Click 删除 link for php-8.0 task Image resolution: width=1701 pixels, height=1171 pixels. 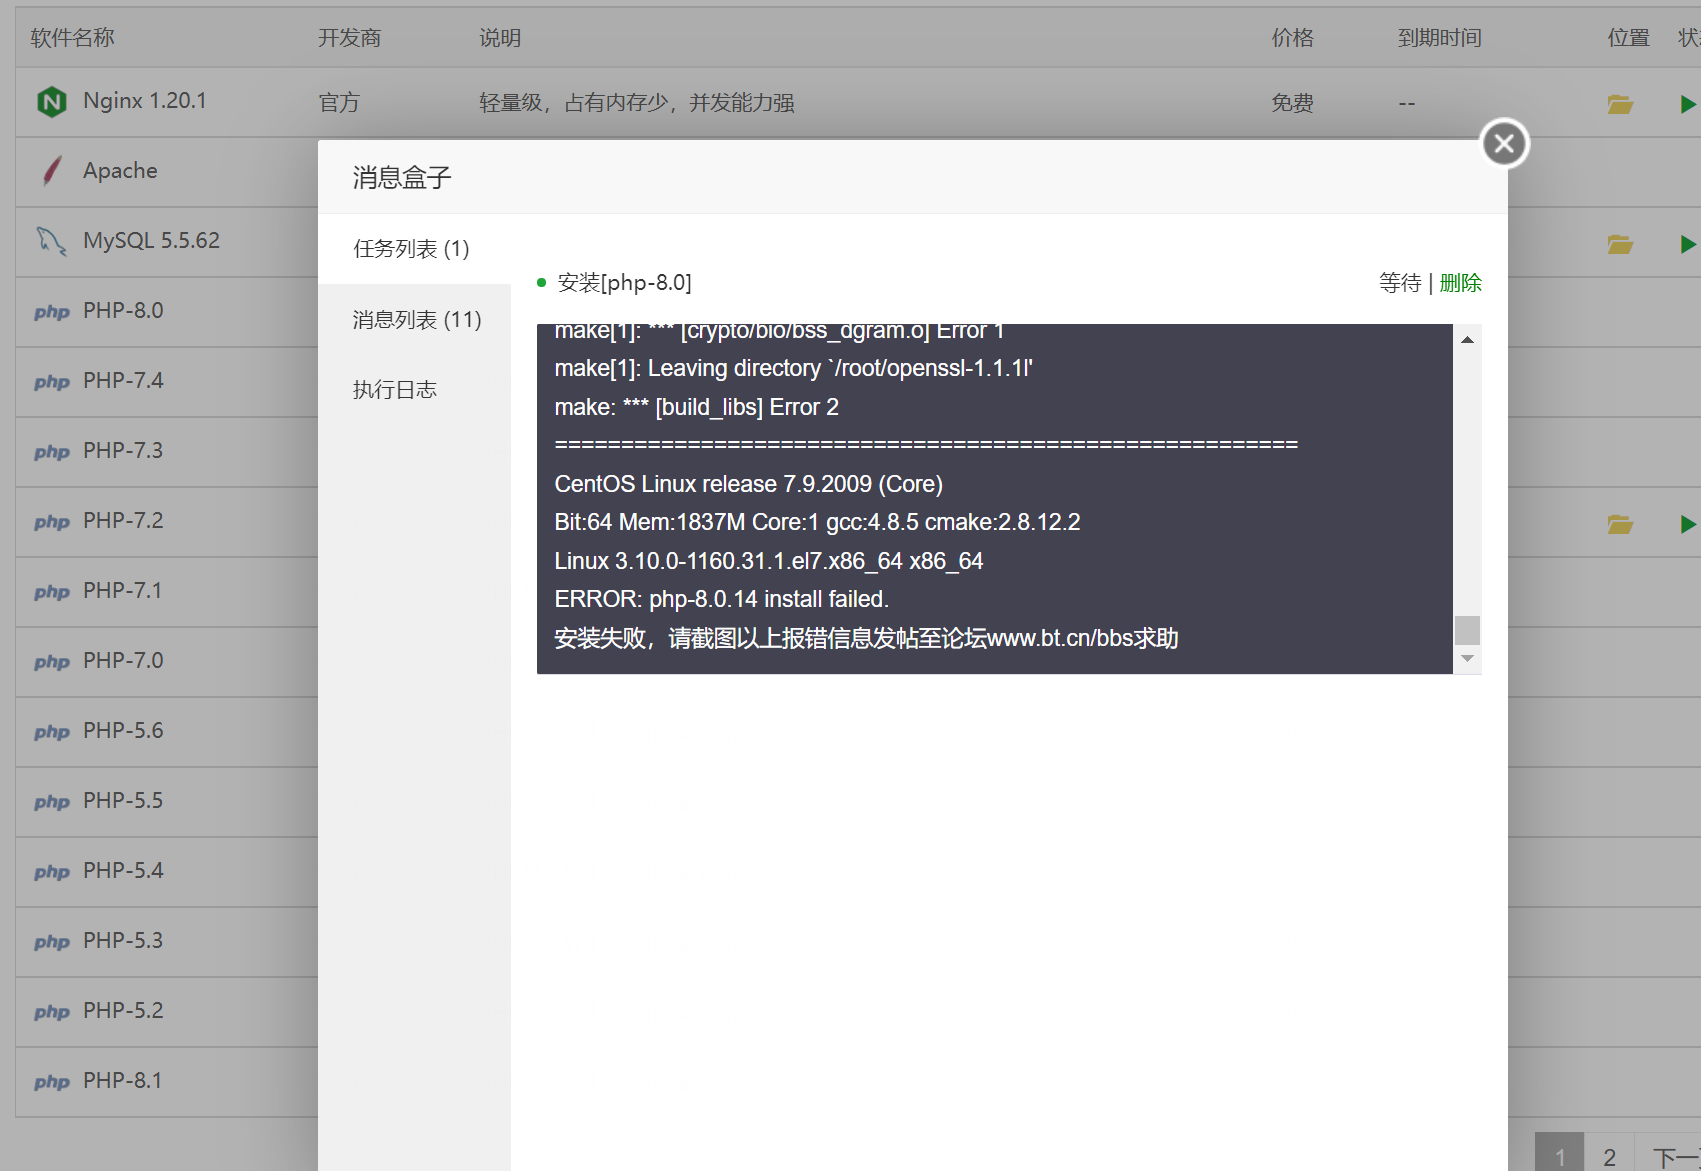[x=1460, y=283]
